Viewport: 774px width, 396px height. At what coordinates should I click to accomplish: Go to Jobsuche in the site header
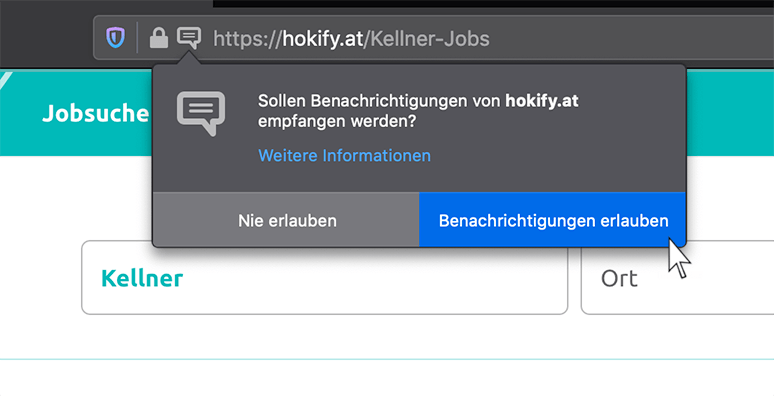(x=95, y=114)
